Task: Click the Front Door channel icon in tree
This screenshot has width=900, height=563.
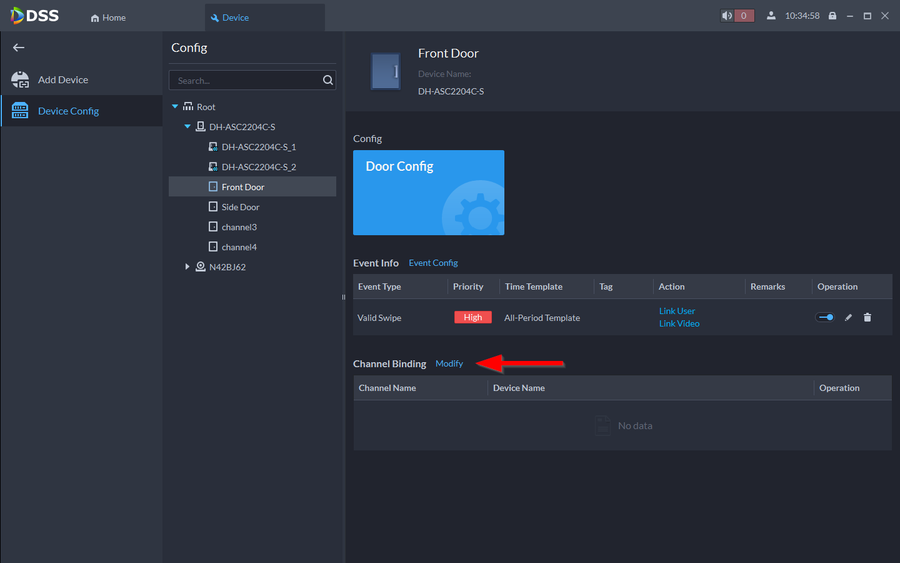Action: (213, 187)
